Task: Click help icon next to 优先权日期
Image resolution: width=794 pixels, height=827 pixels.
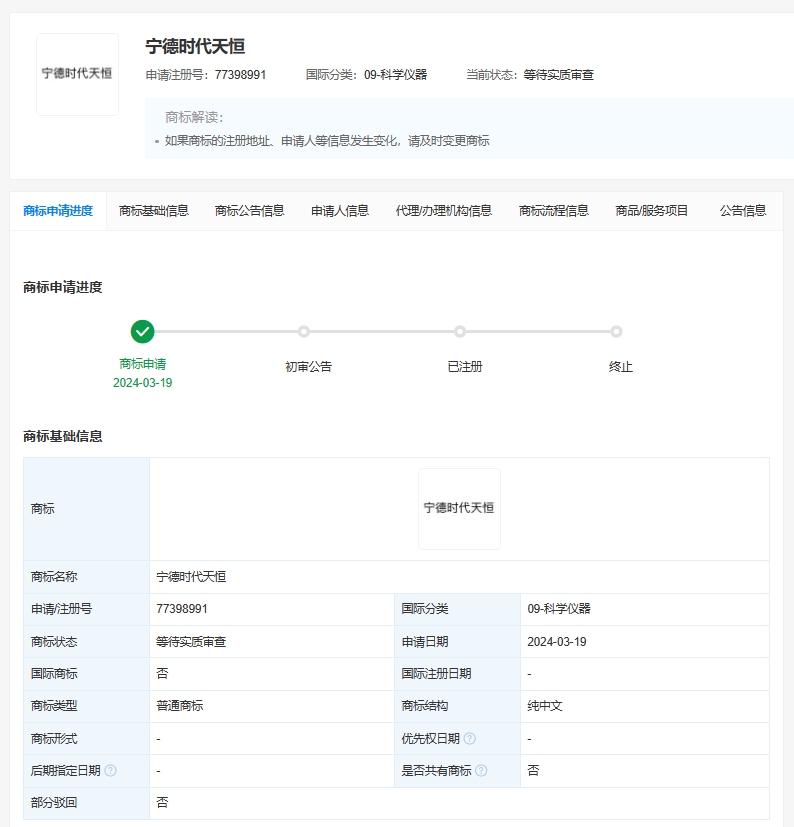Action: tap(470, 738)
